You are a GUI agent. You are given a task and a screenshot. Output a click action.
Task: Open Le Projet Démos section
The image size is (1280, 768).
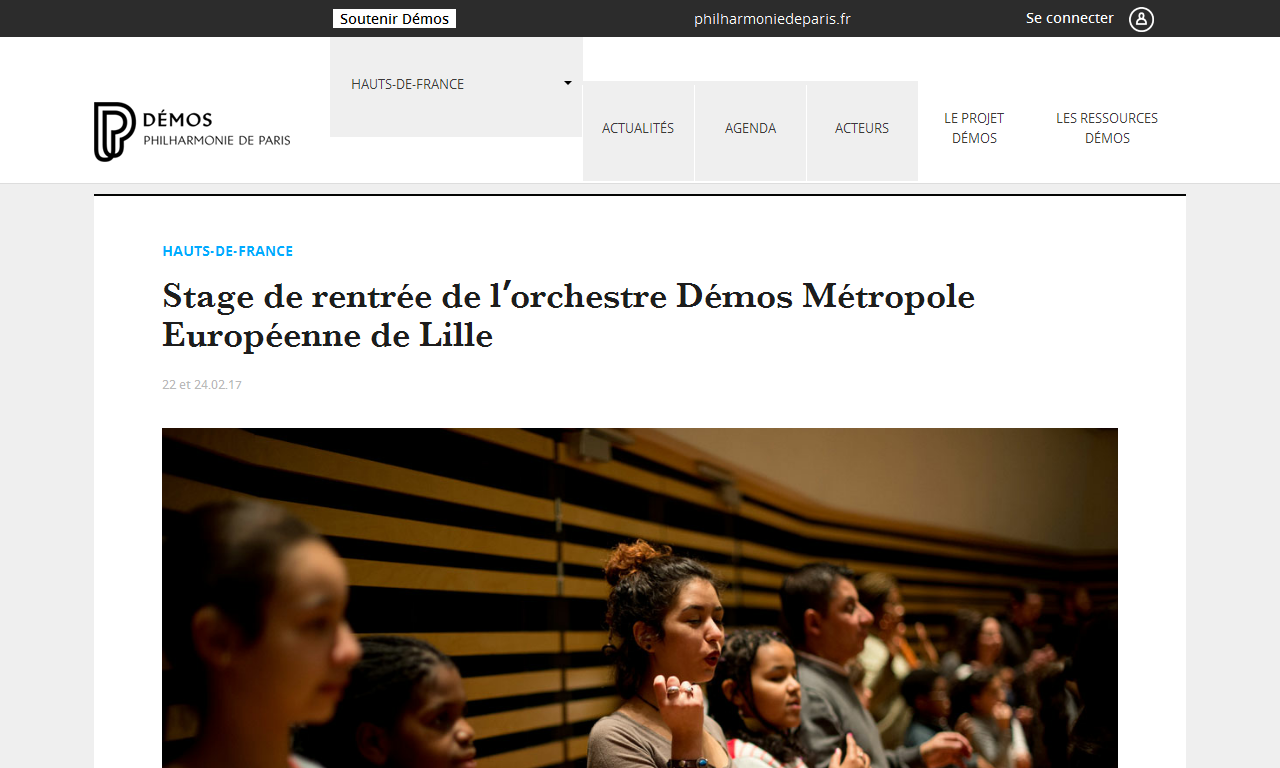(x=974, y=128)
